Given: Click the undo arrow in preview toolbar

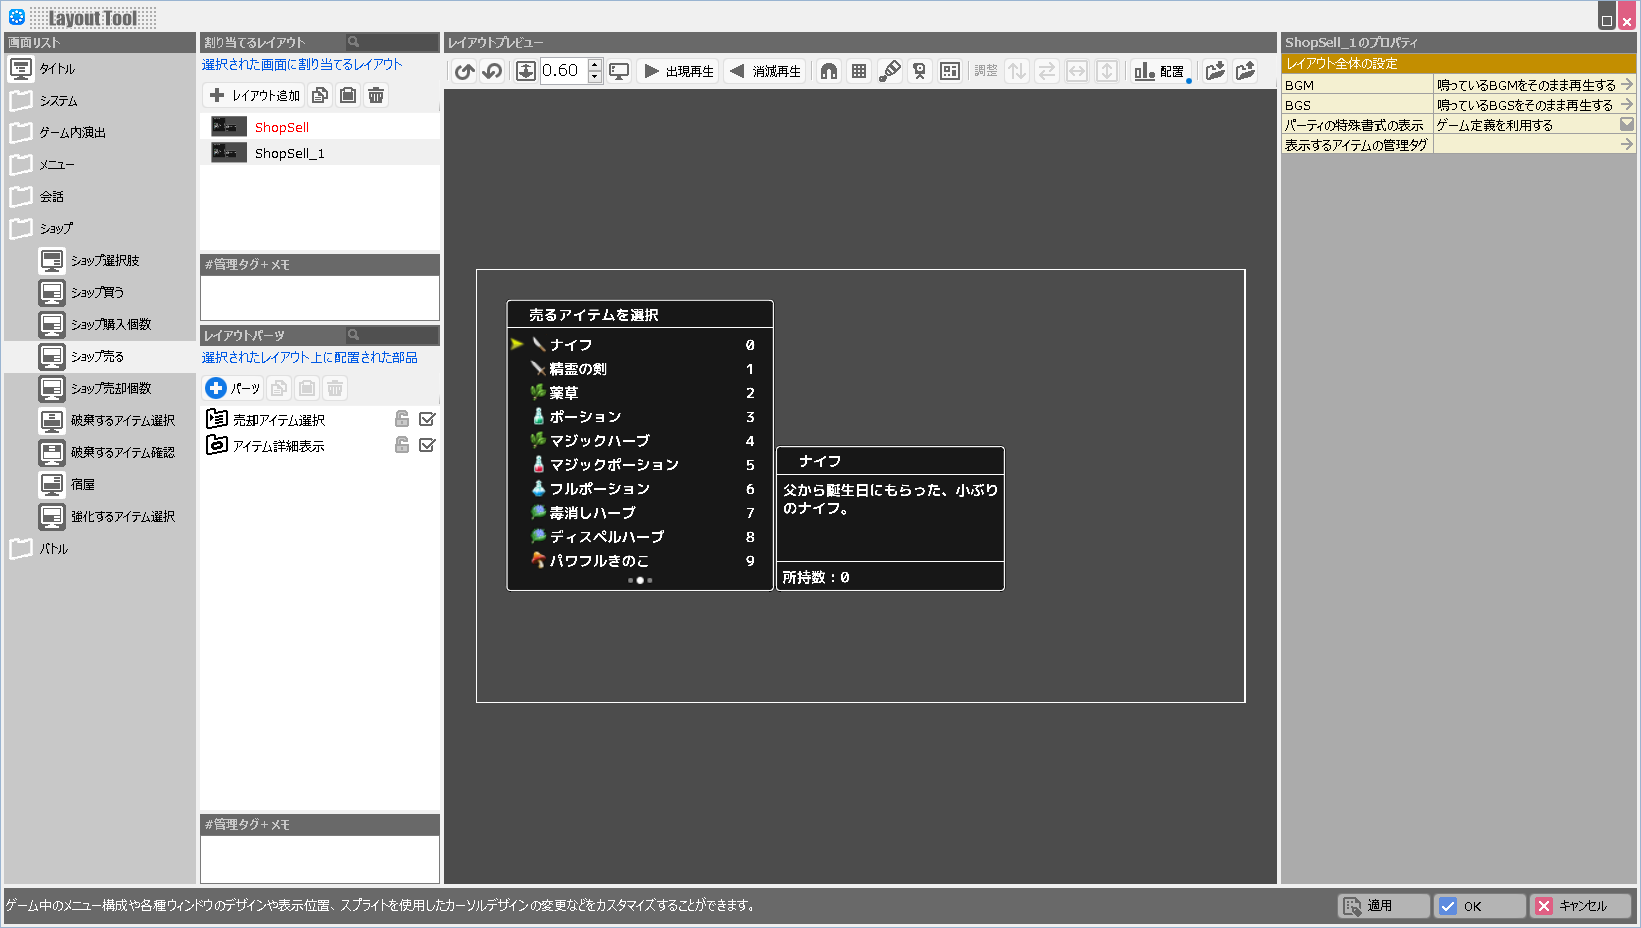Looking at the screenshot, I should tap(464, 71).
